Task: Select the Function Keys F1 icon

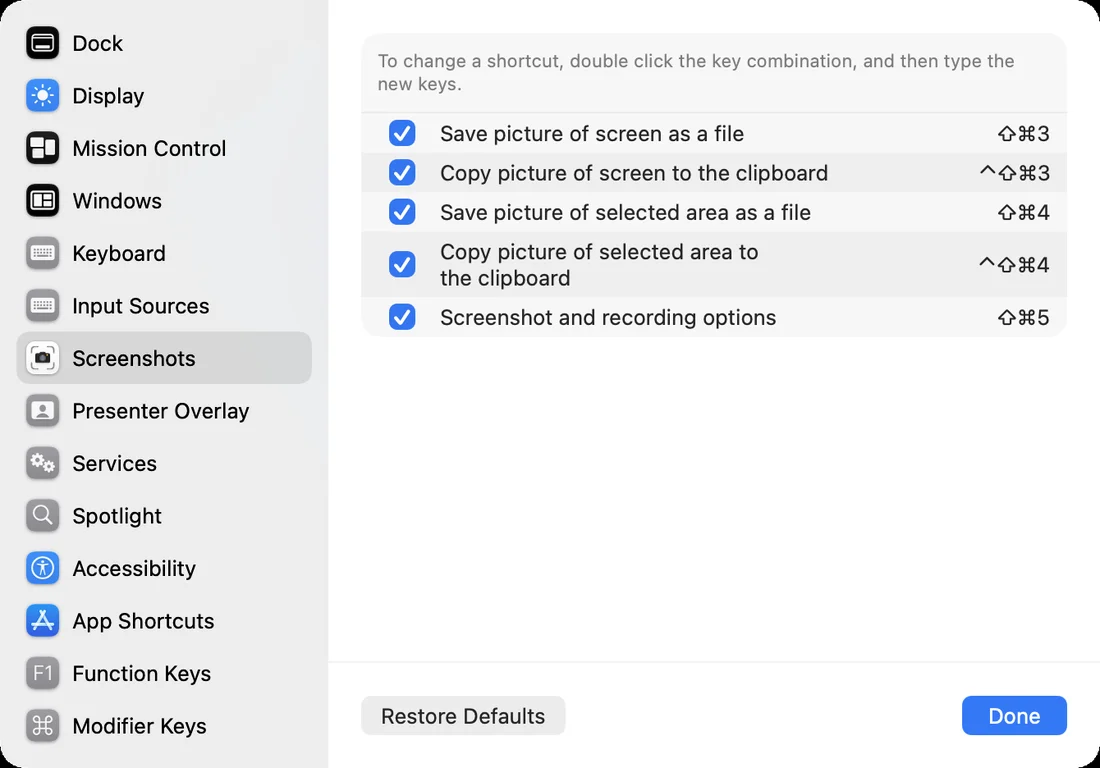Action: (43, 673)
